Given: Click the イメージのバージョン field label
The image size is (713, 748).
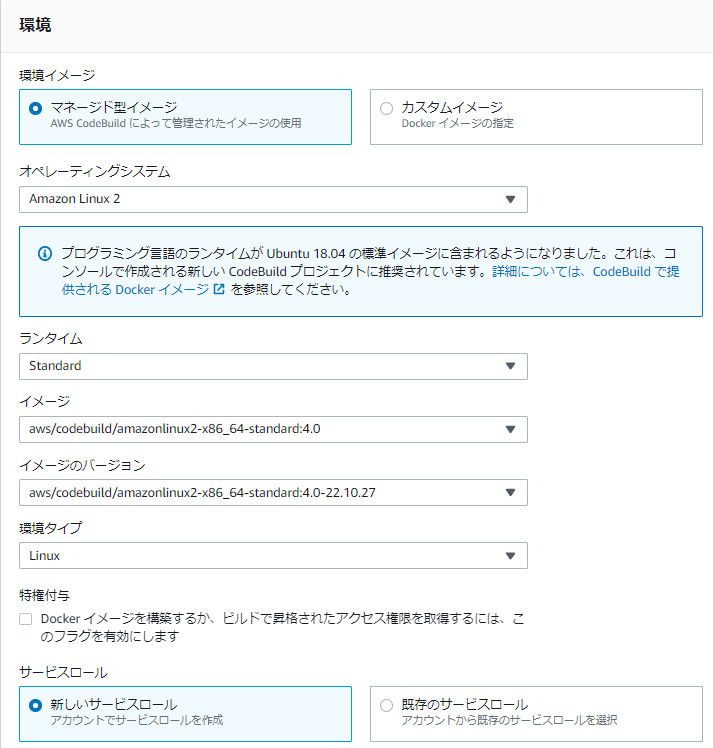Looking at the screenshot, I should [x=82, y=465].
